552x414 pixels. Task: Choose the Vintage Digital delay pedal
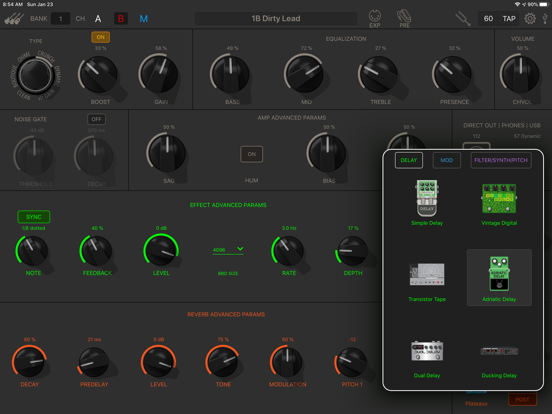[x=499, y=203]
